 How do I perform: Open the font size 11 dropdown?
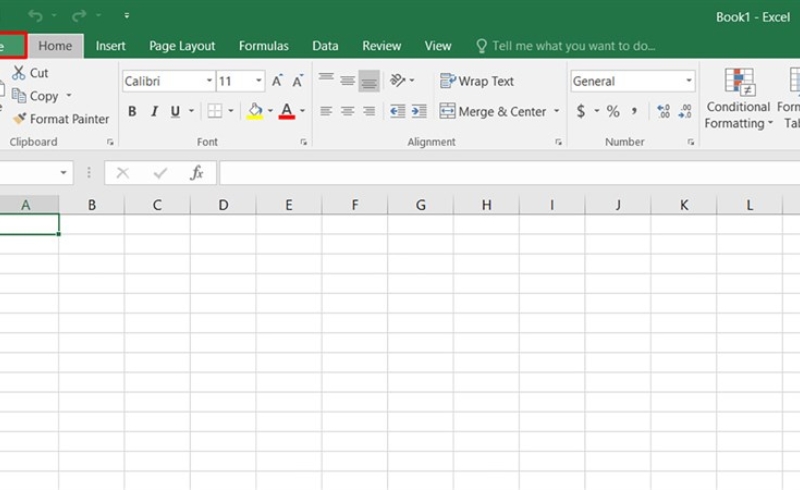click(x=259, y=81)
